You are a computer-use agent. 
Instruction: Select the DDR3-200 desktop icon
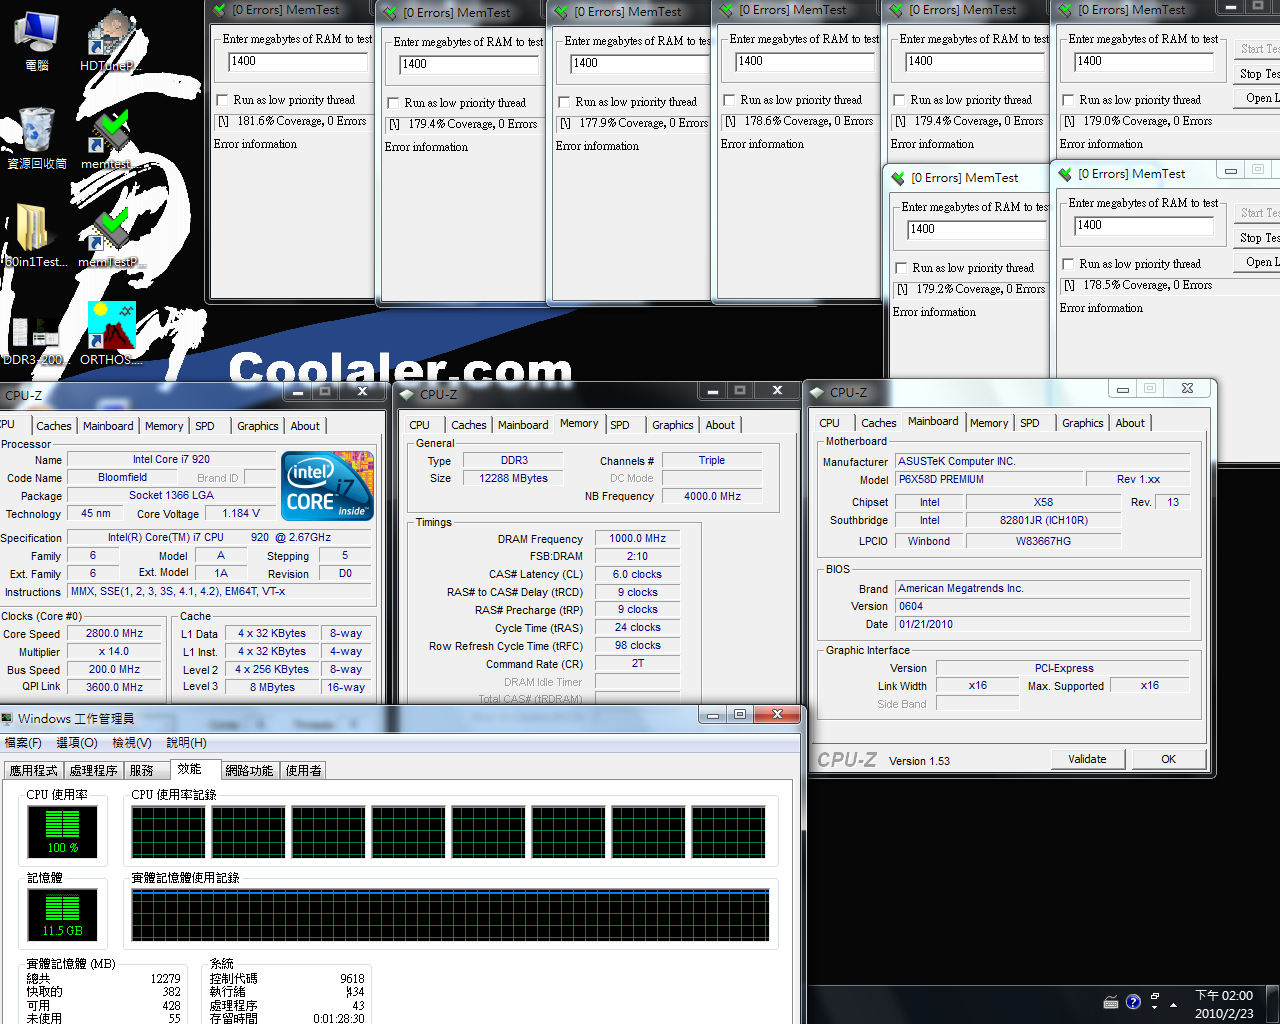pyautogui.click(x=34, y=340)
